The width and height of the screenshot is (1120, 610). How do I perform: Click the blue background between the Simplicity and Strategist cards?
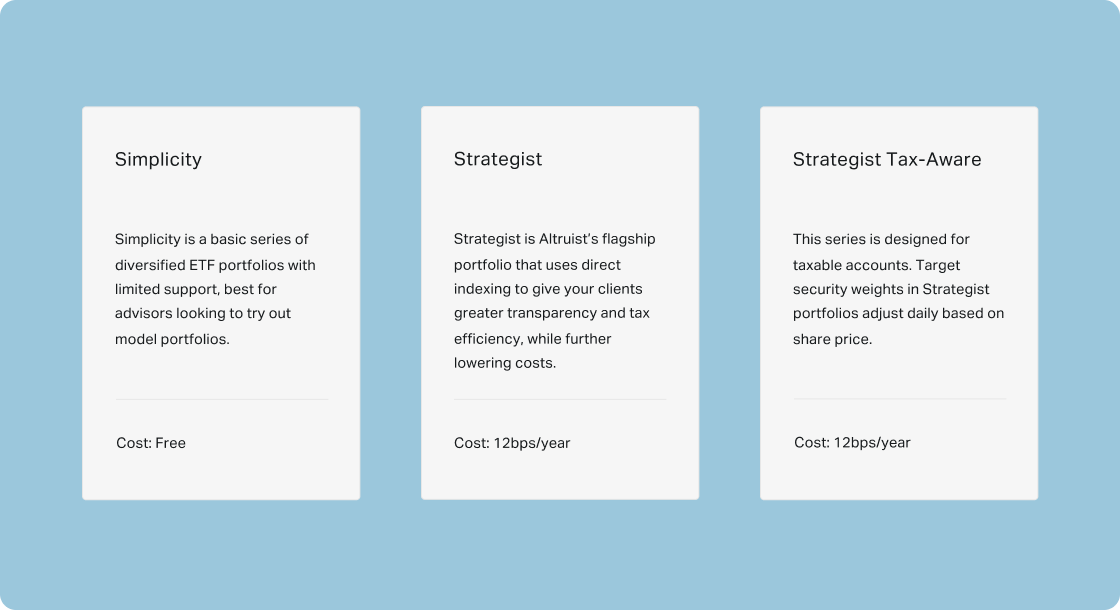click(391, 303)
